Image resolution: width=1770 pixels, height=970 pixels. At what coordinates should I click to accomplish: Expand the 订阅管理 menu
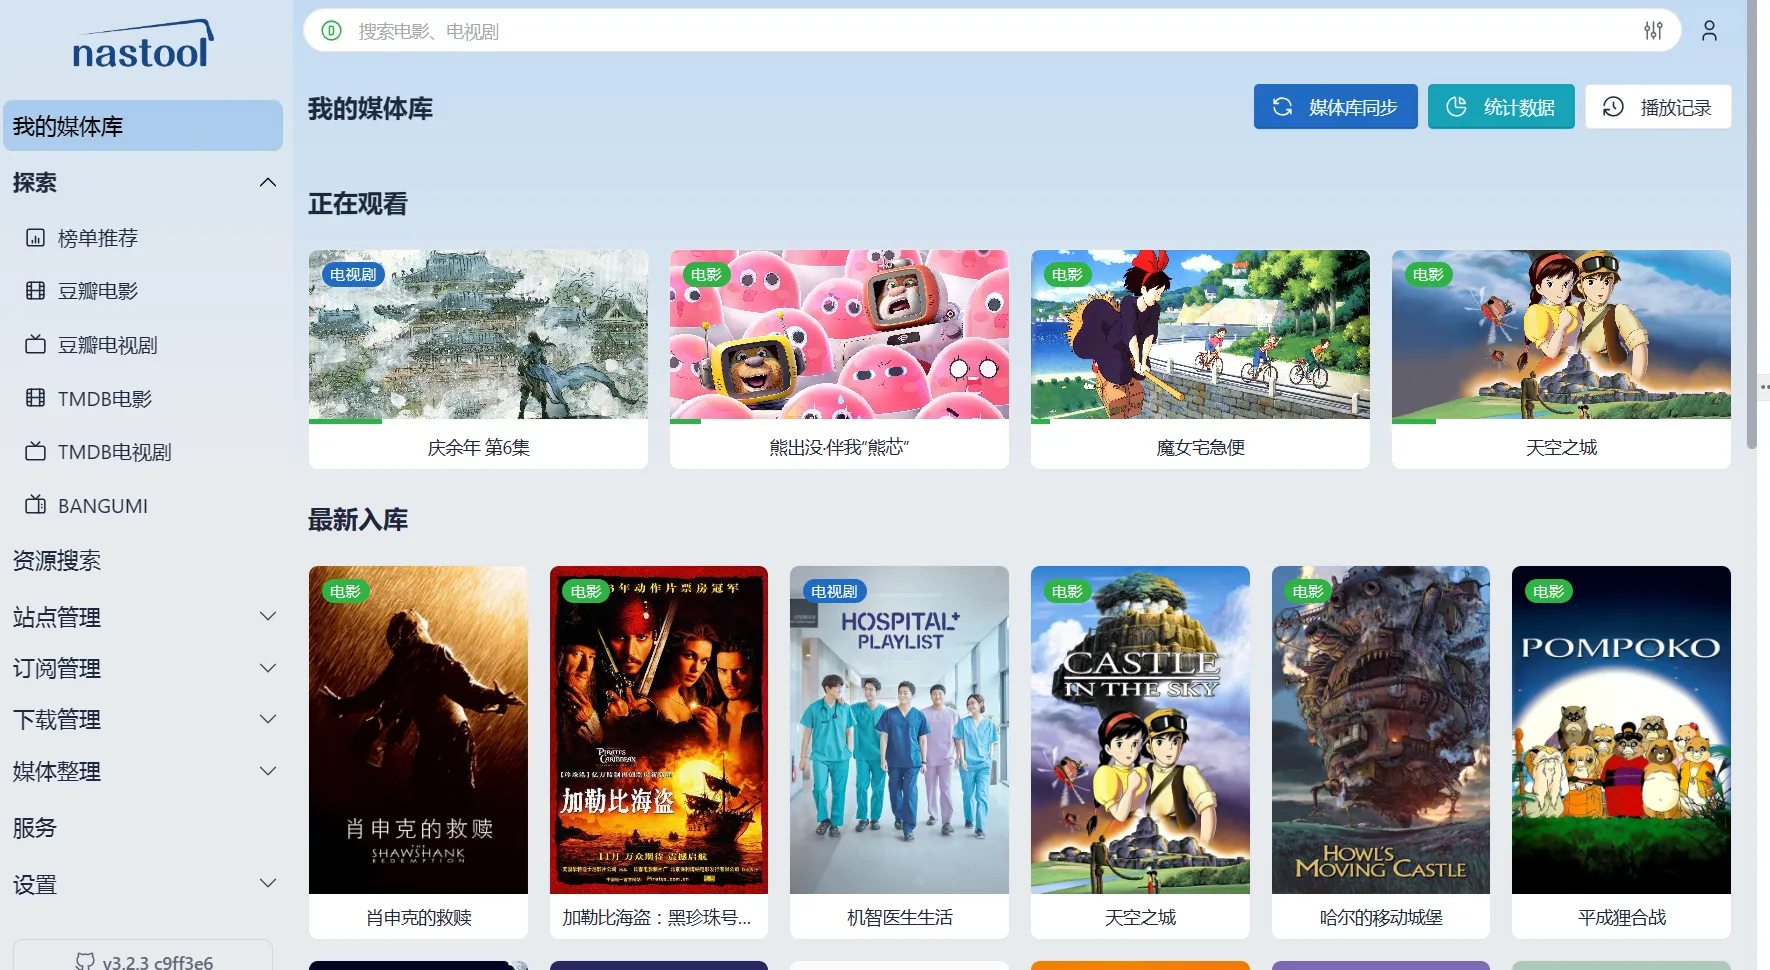(x=268, y=668)
